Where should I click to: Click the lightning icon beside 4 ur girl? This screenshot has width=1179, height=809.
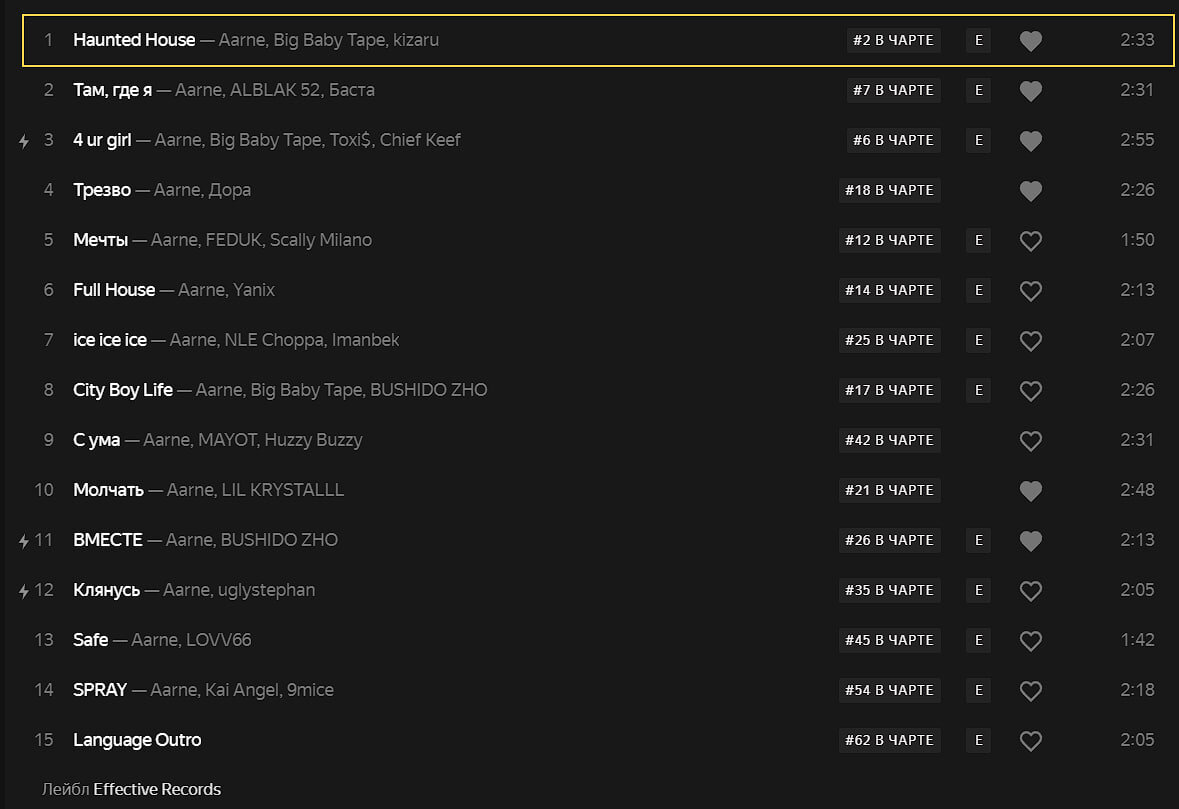(24, 141)
